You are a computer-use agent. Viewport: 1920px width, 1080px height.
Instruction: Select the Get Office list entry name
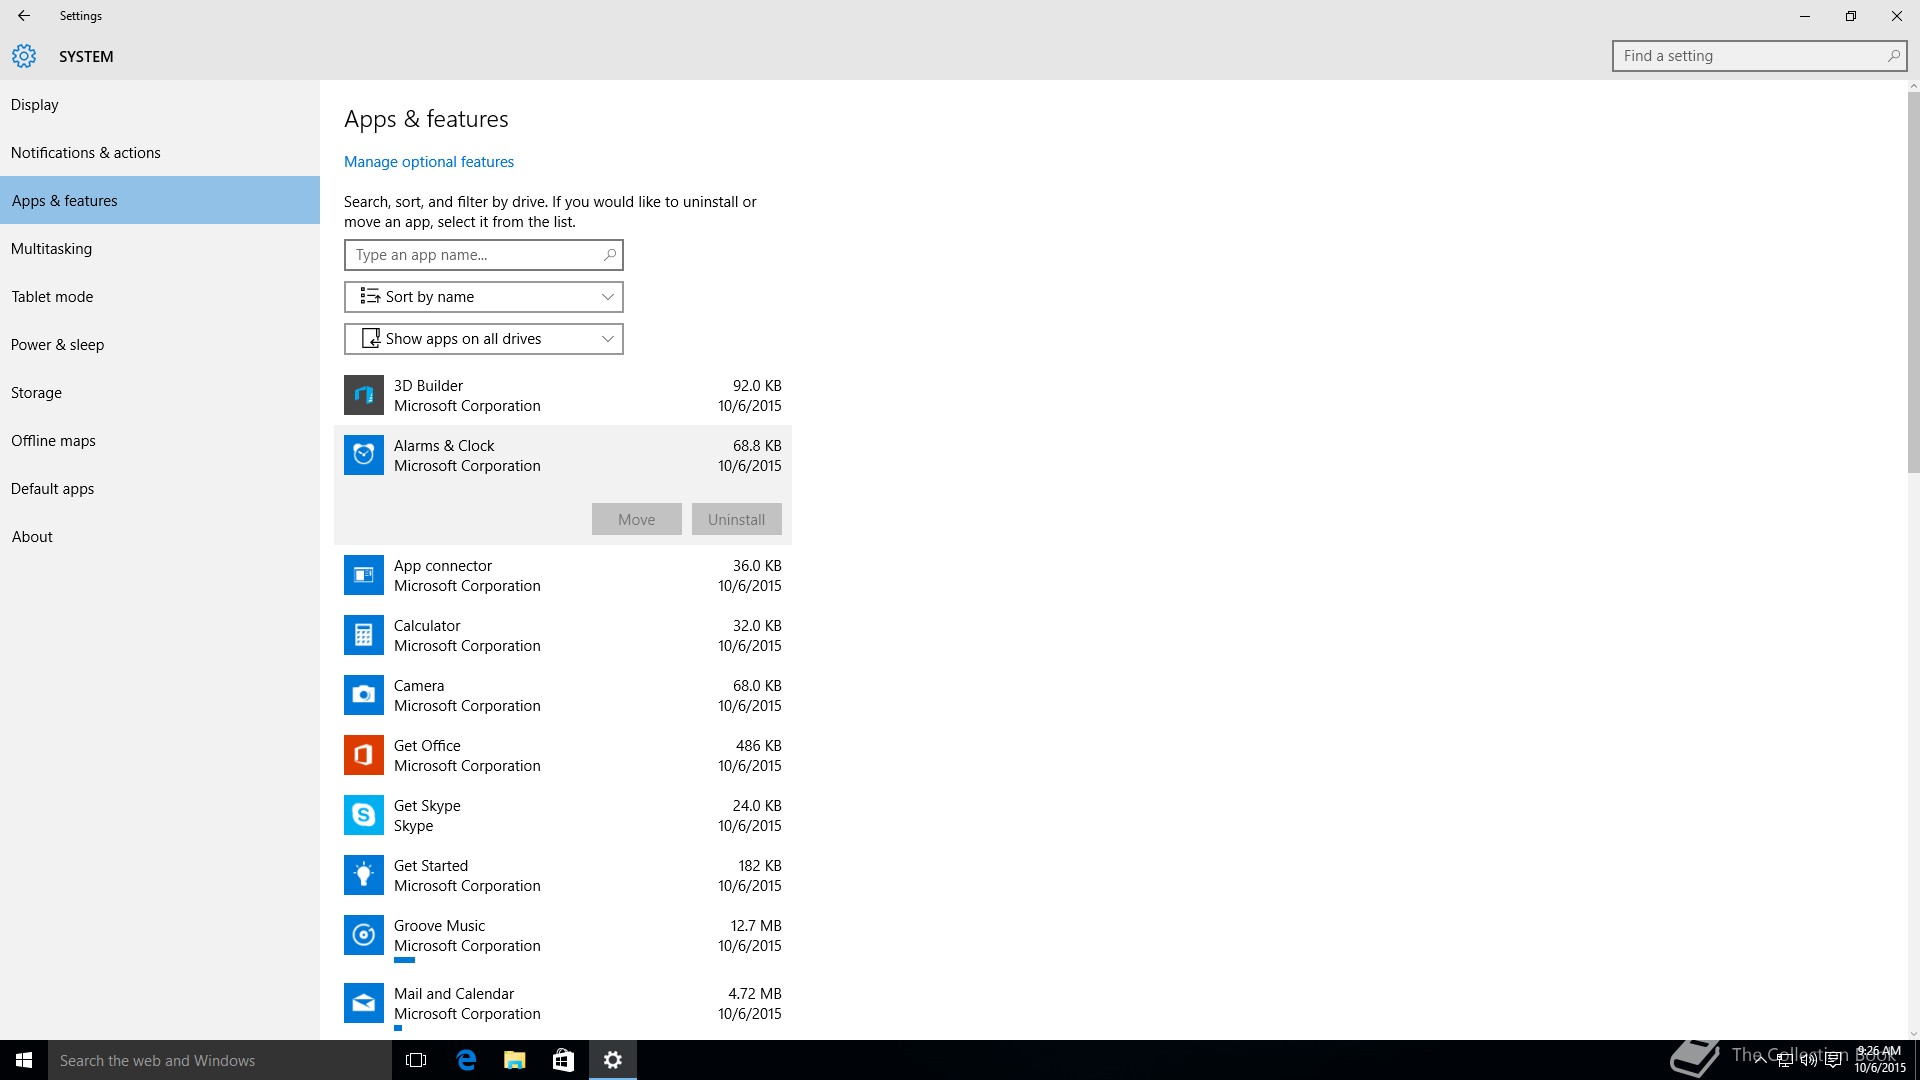(427, 746)
